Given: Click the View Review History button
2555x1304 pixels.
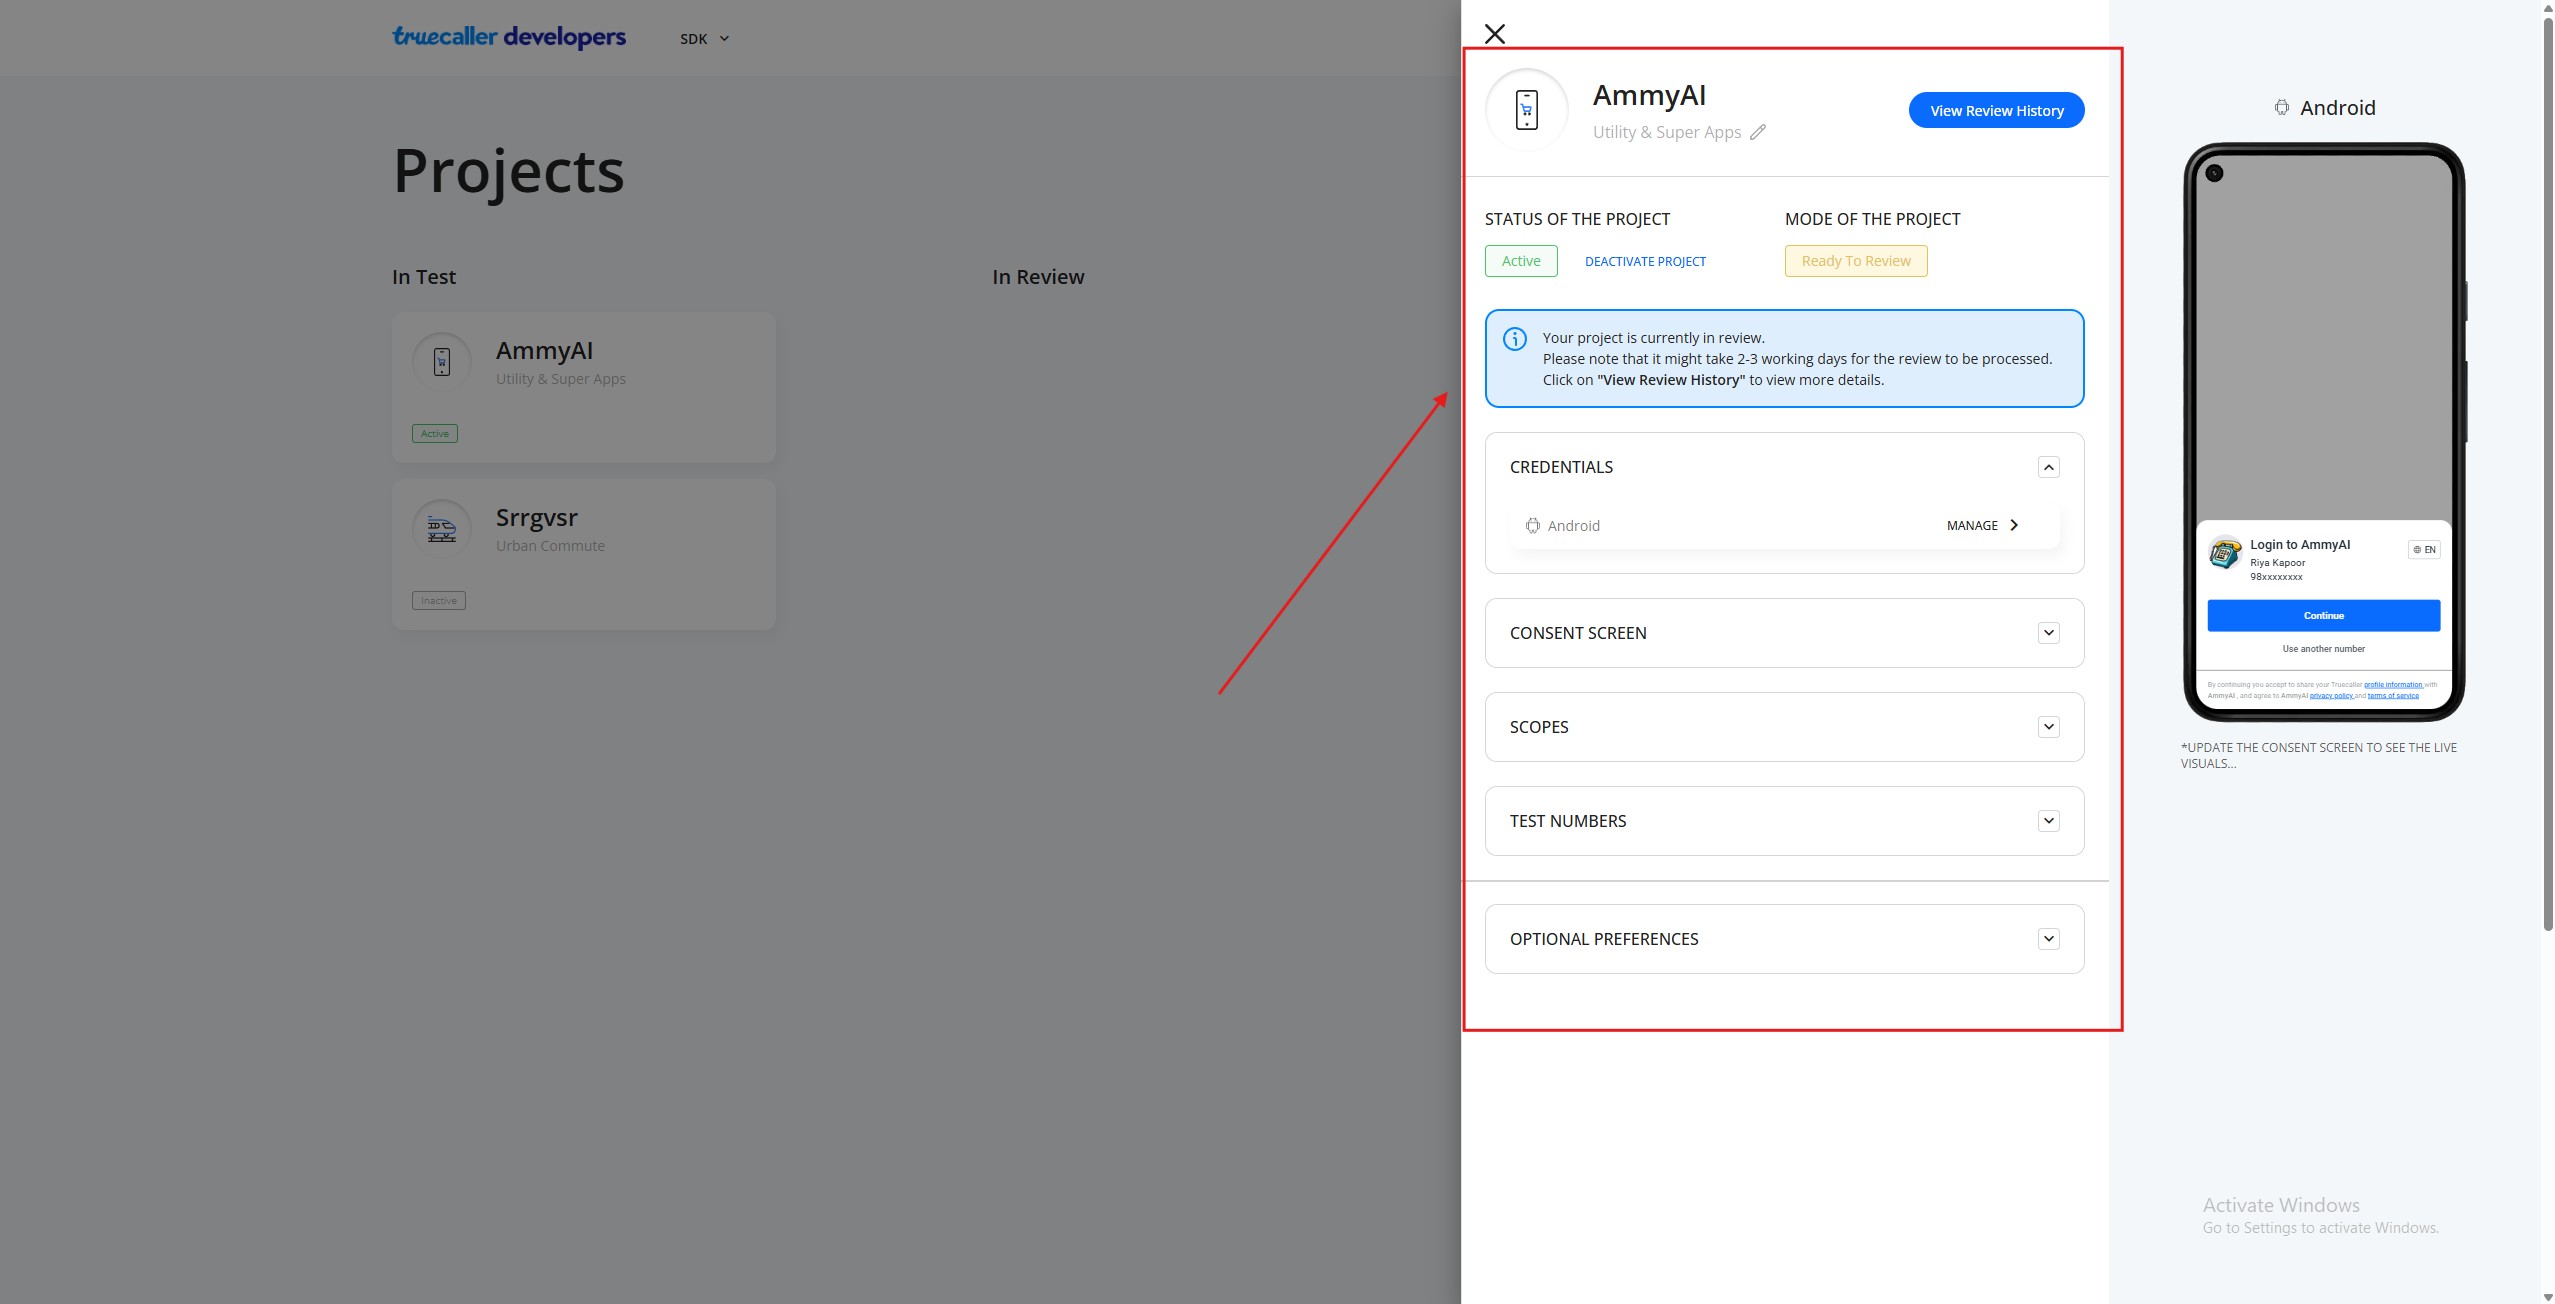Looking at the screenshot, I should click(1996, 111).
